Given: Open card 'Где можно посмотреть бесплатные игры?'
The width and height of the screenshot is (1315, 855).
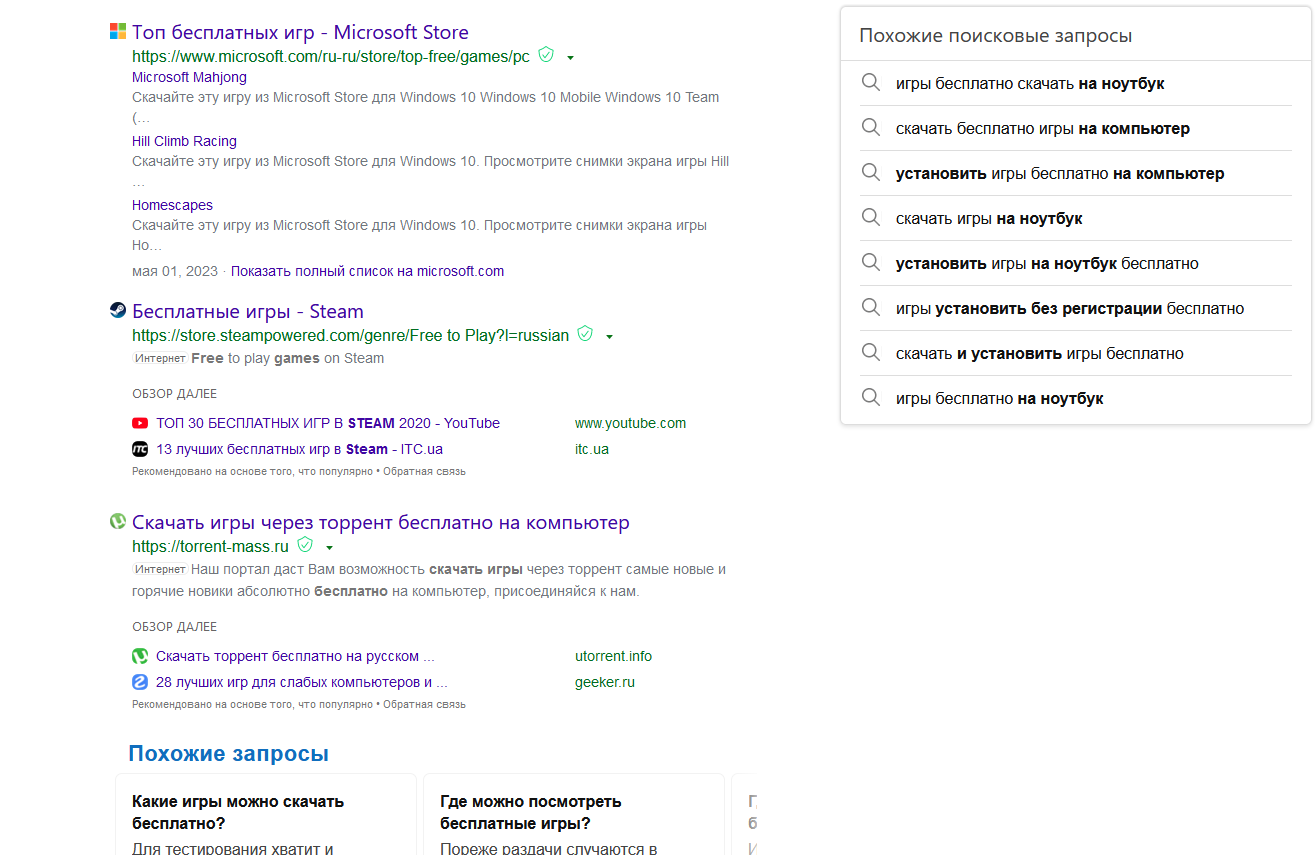Looking at the screenshot, I should click(x=574, y=814).
